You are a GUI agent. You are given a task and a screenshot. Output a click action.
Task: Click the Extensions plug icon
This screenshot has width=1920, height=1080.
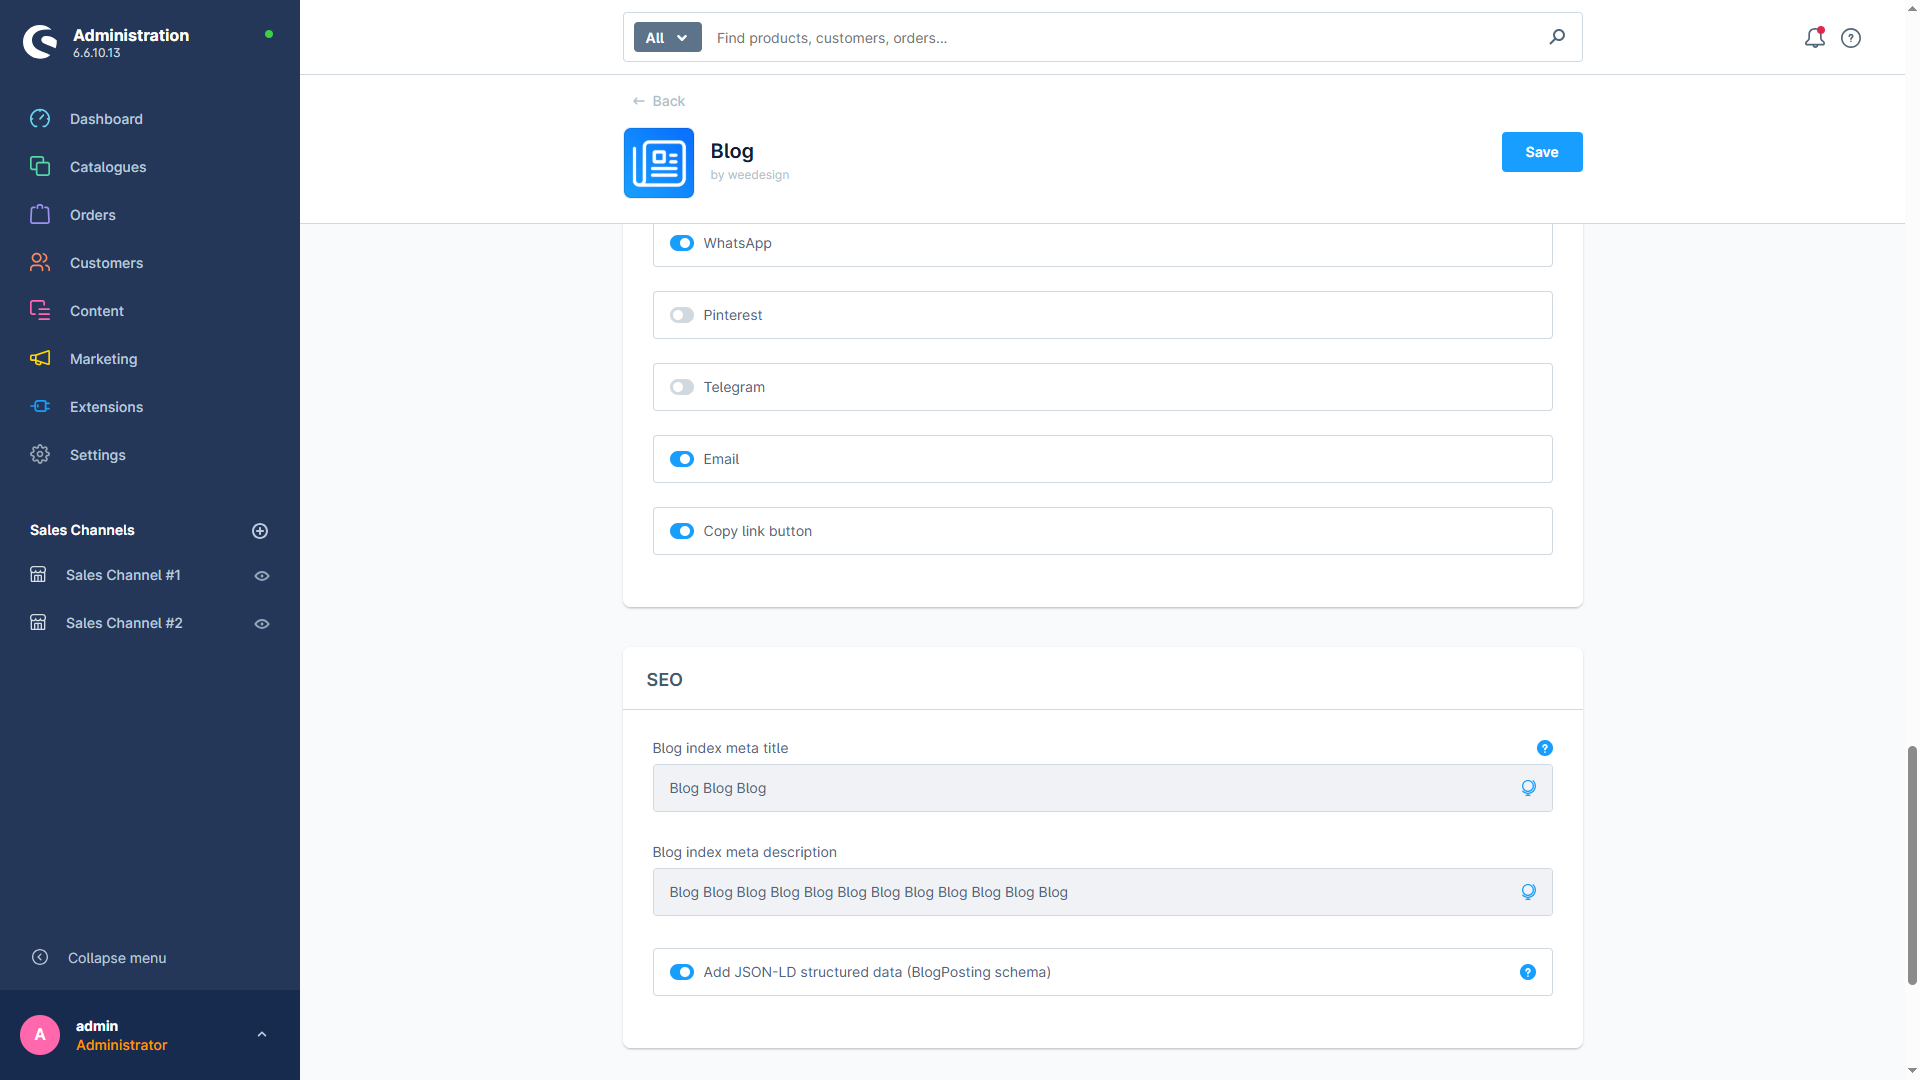coord(40,407)
